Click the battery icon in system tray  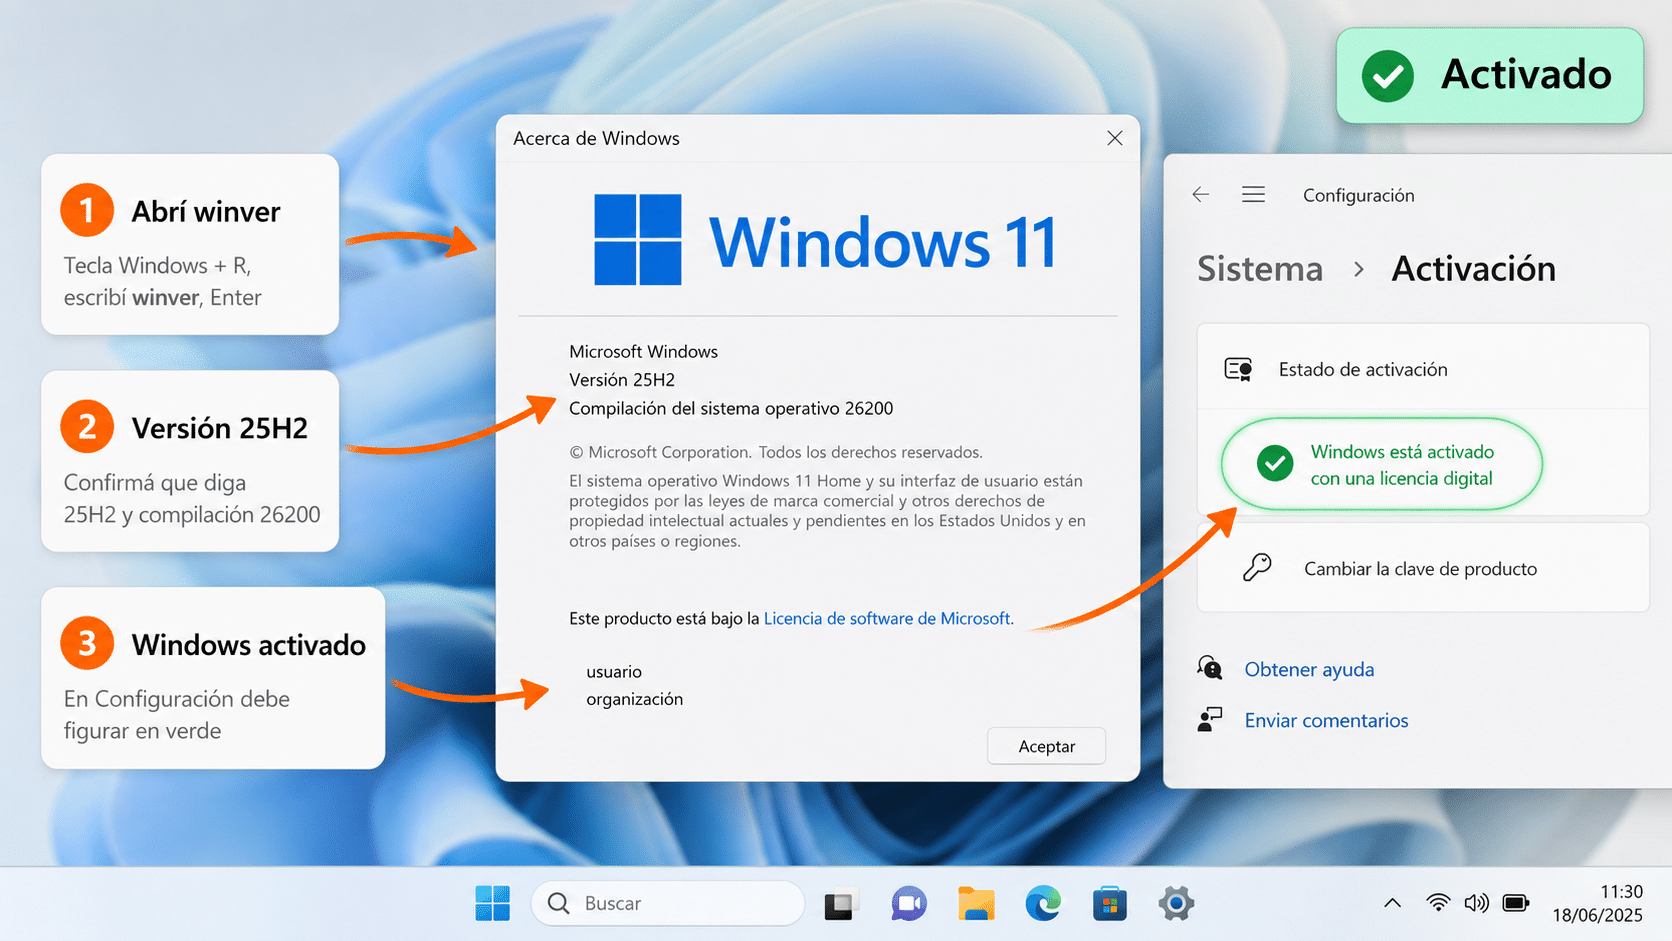tap(1516, 903)
